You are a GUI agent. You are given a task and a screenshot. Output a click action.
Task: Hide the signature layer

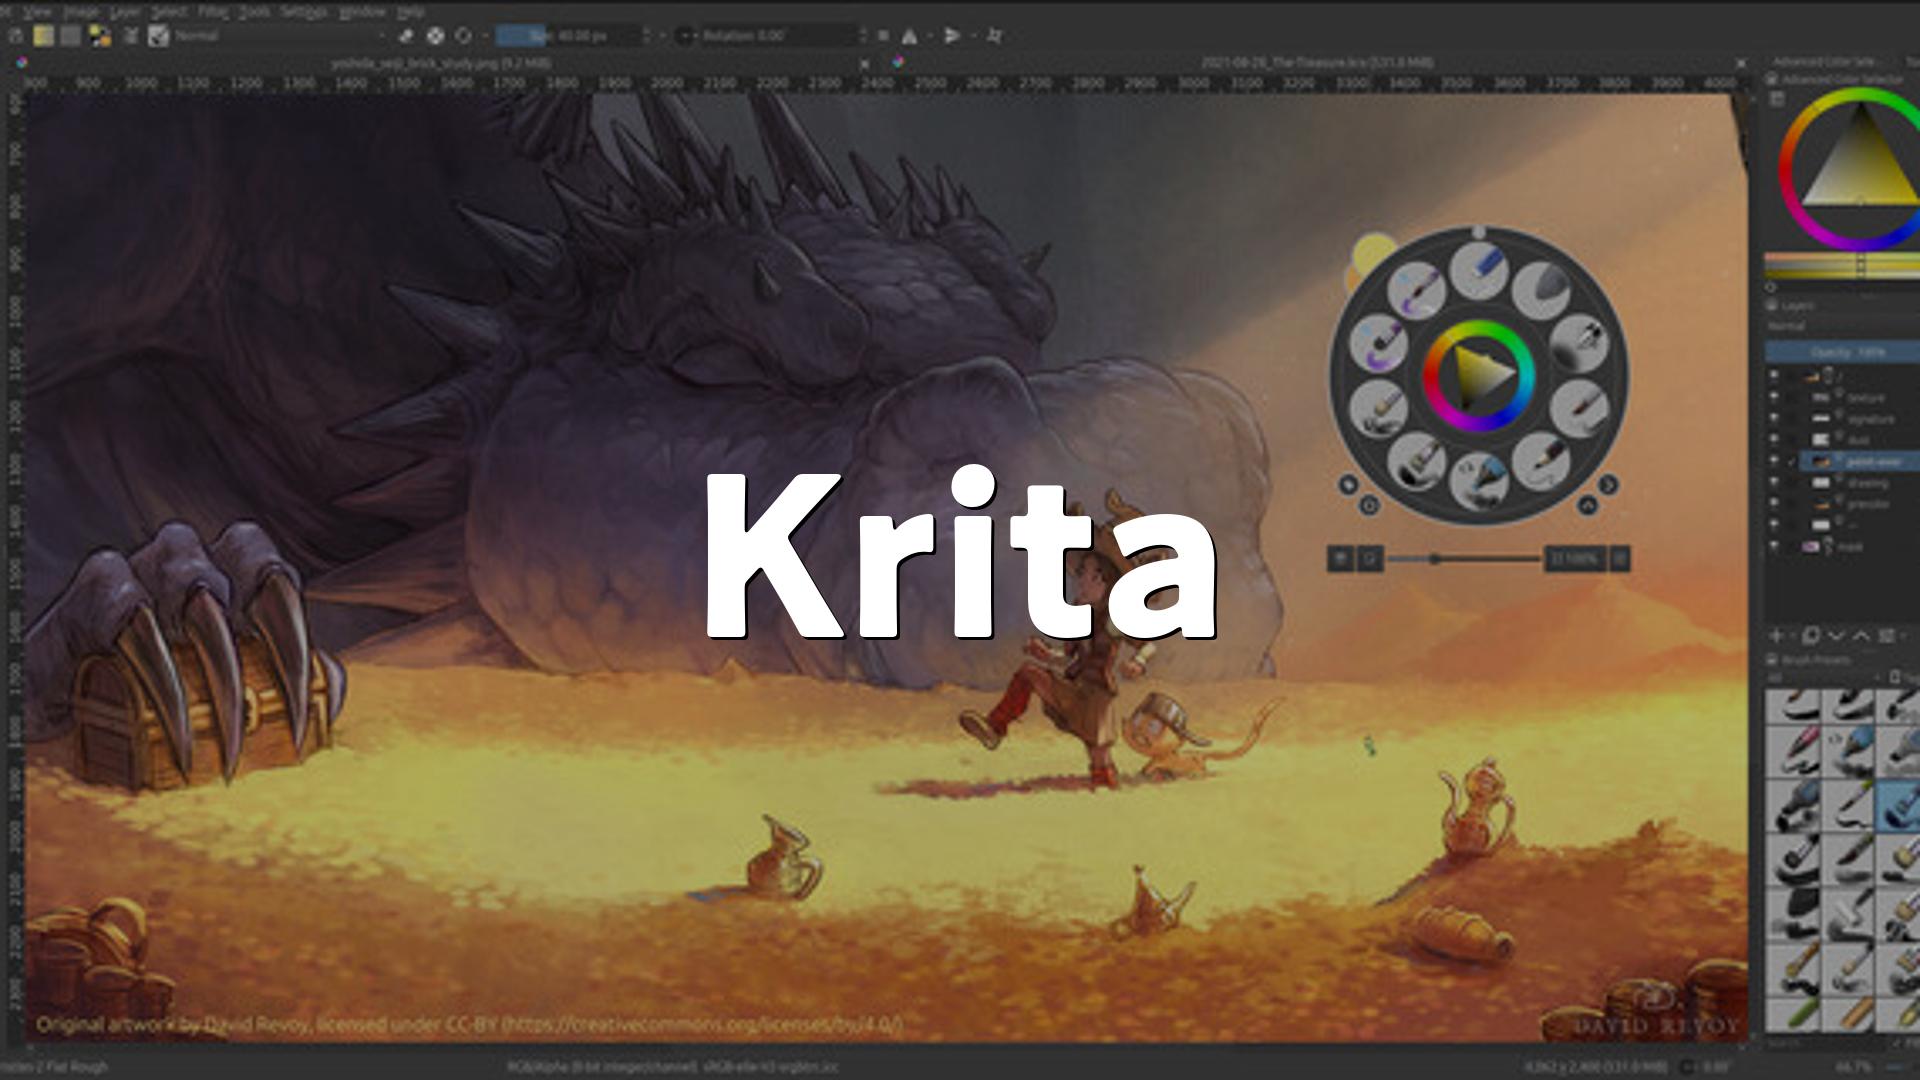(x=1775, y=419)
